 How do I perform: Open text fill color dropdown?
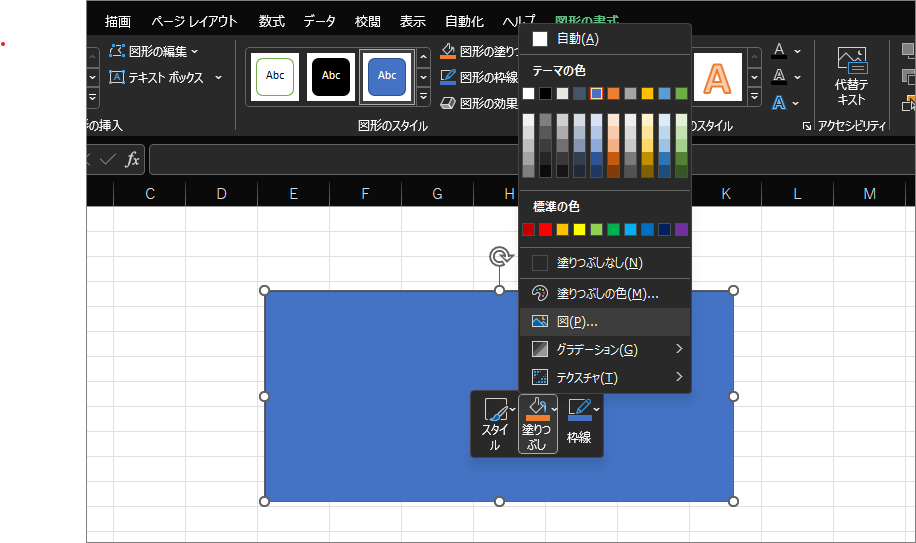pos(797,51)
